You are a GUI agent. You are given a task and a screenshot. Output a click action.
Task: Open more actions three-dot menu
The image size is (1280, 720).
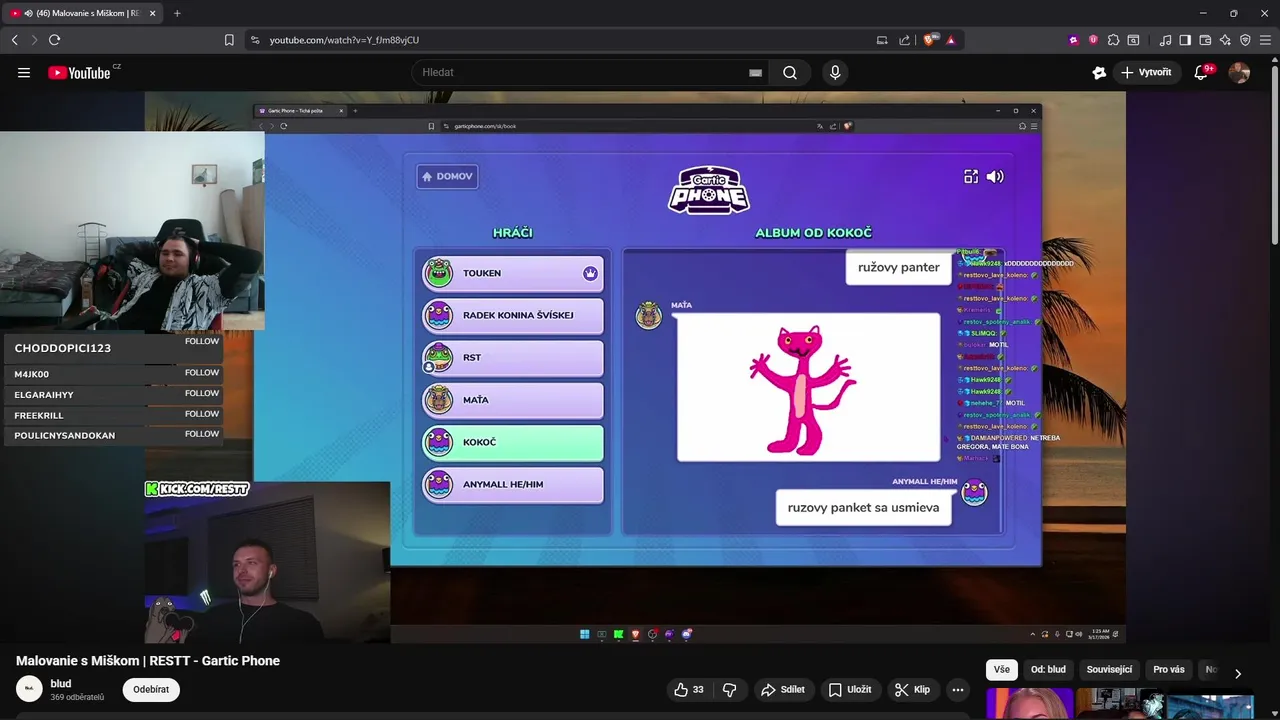pos(958,689)
